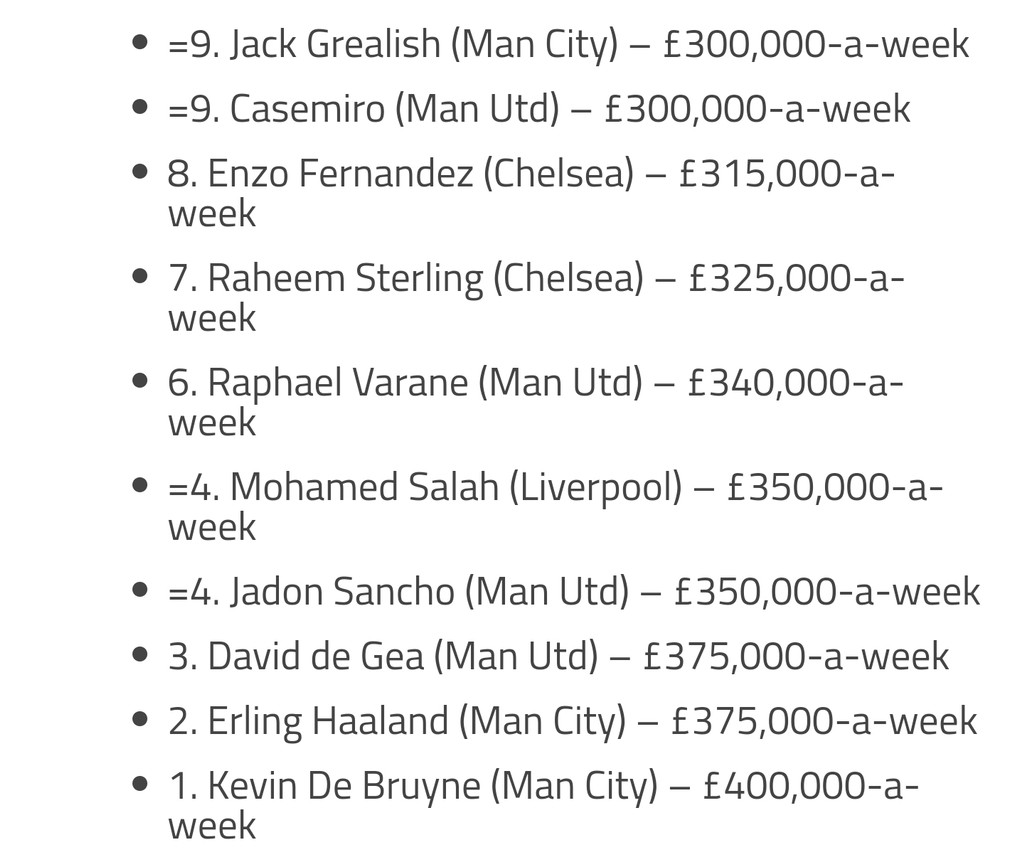The width and height of the screenshot is (1024, 853).
Task: Click the bullet beside Raheem Sterling
Action: pos(141,278)
